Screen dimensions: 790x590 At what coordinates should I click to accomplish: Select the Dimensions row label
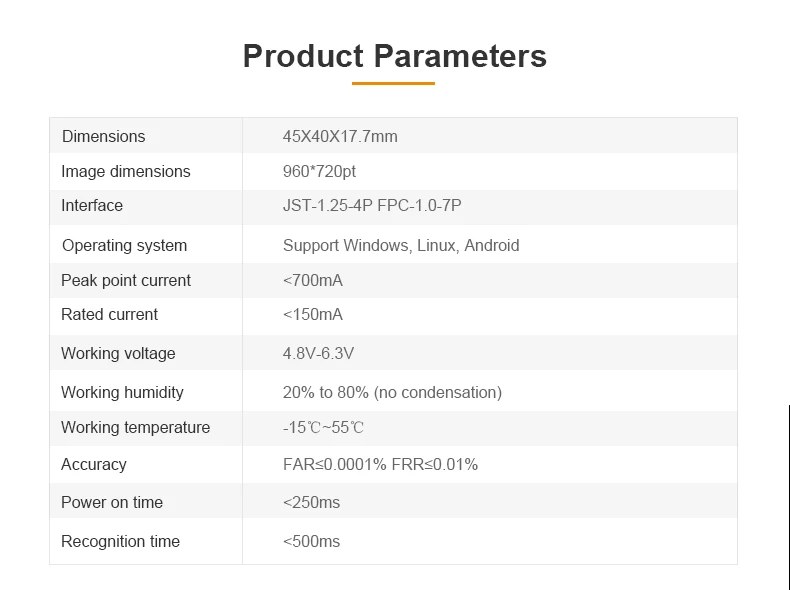pyautogui.click(x=103, y=136)
